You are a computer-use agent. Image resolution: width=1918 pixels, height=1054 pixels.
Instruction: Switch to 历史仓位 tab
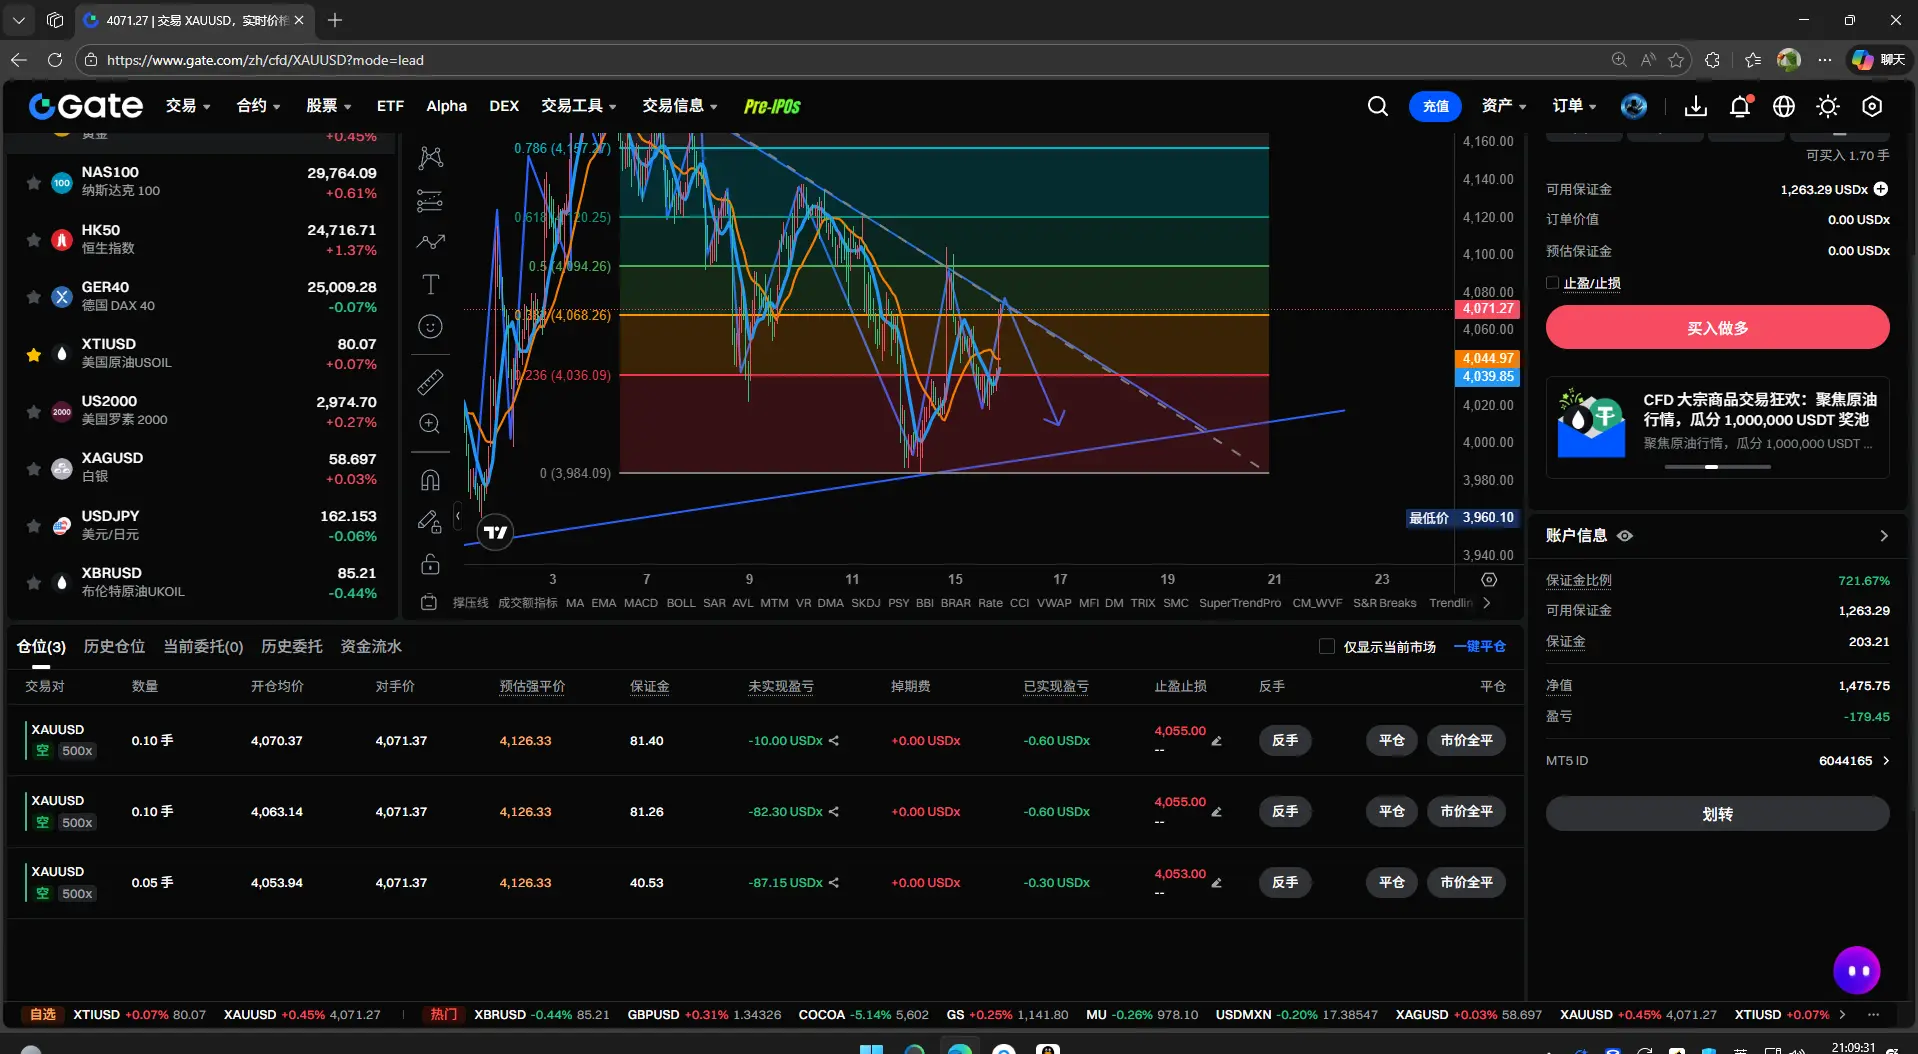[x=114, y=647]
